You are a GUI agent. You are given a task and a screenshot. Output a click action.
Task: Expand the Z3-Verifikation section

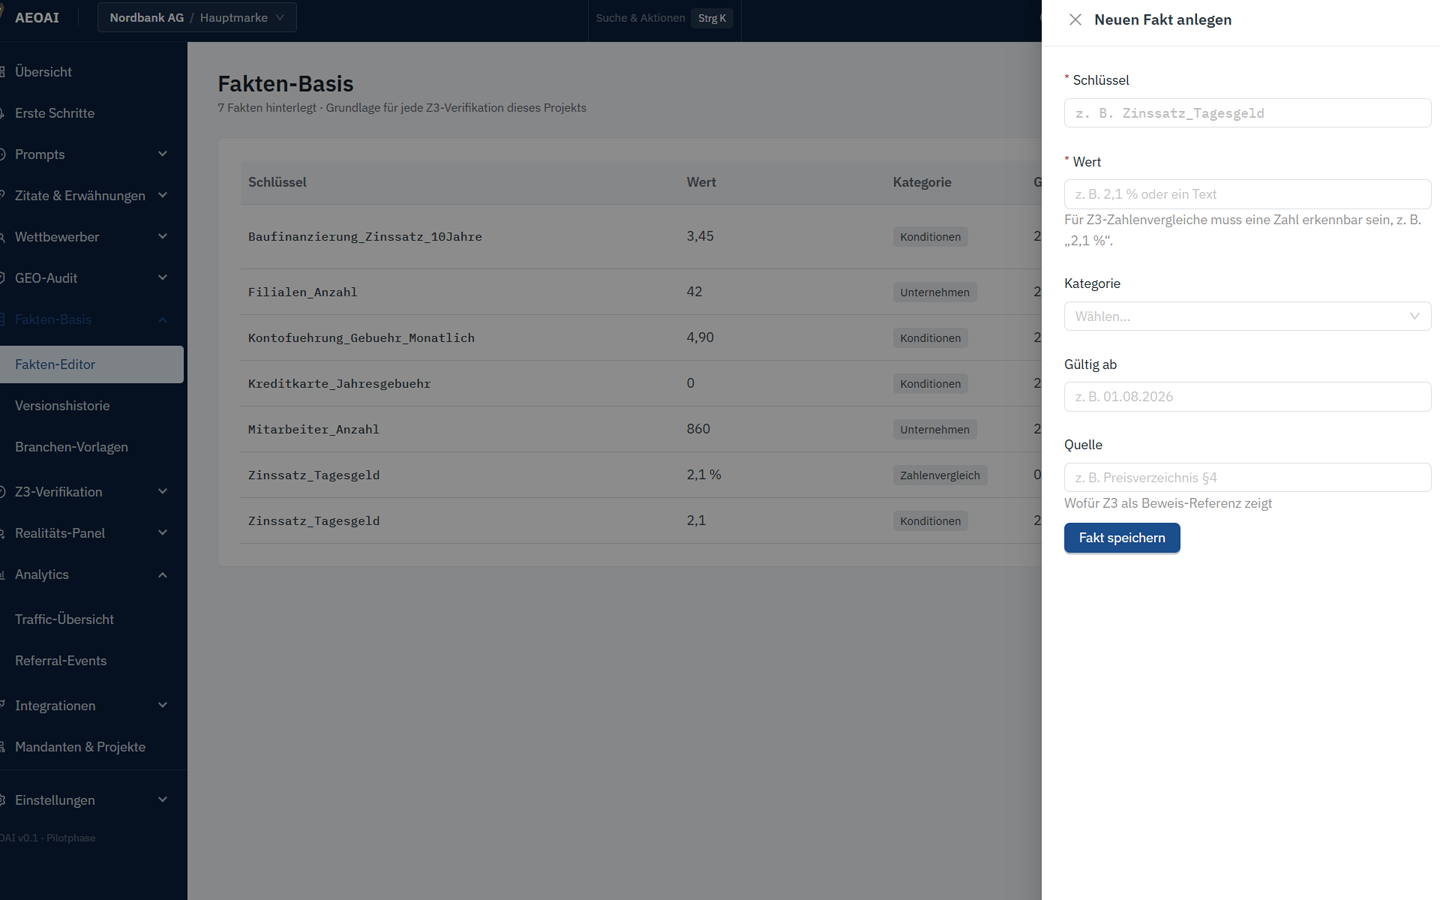[90, 492]
